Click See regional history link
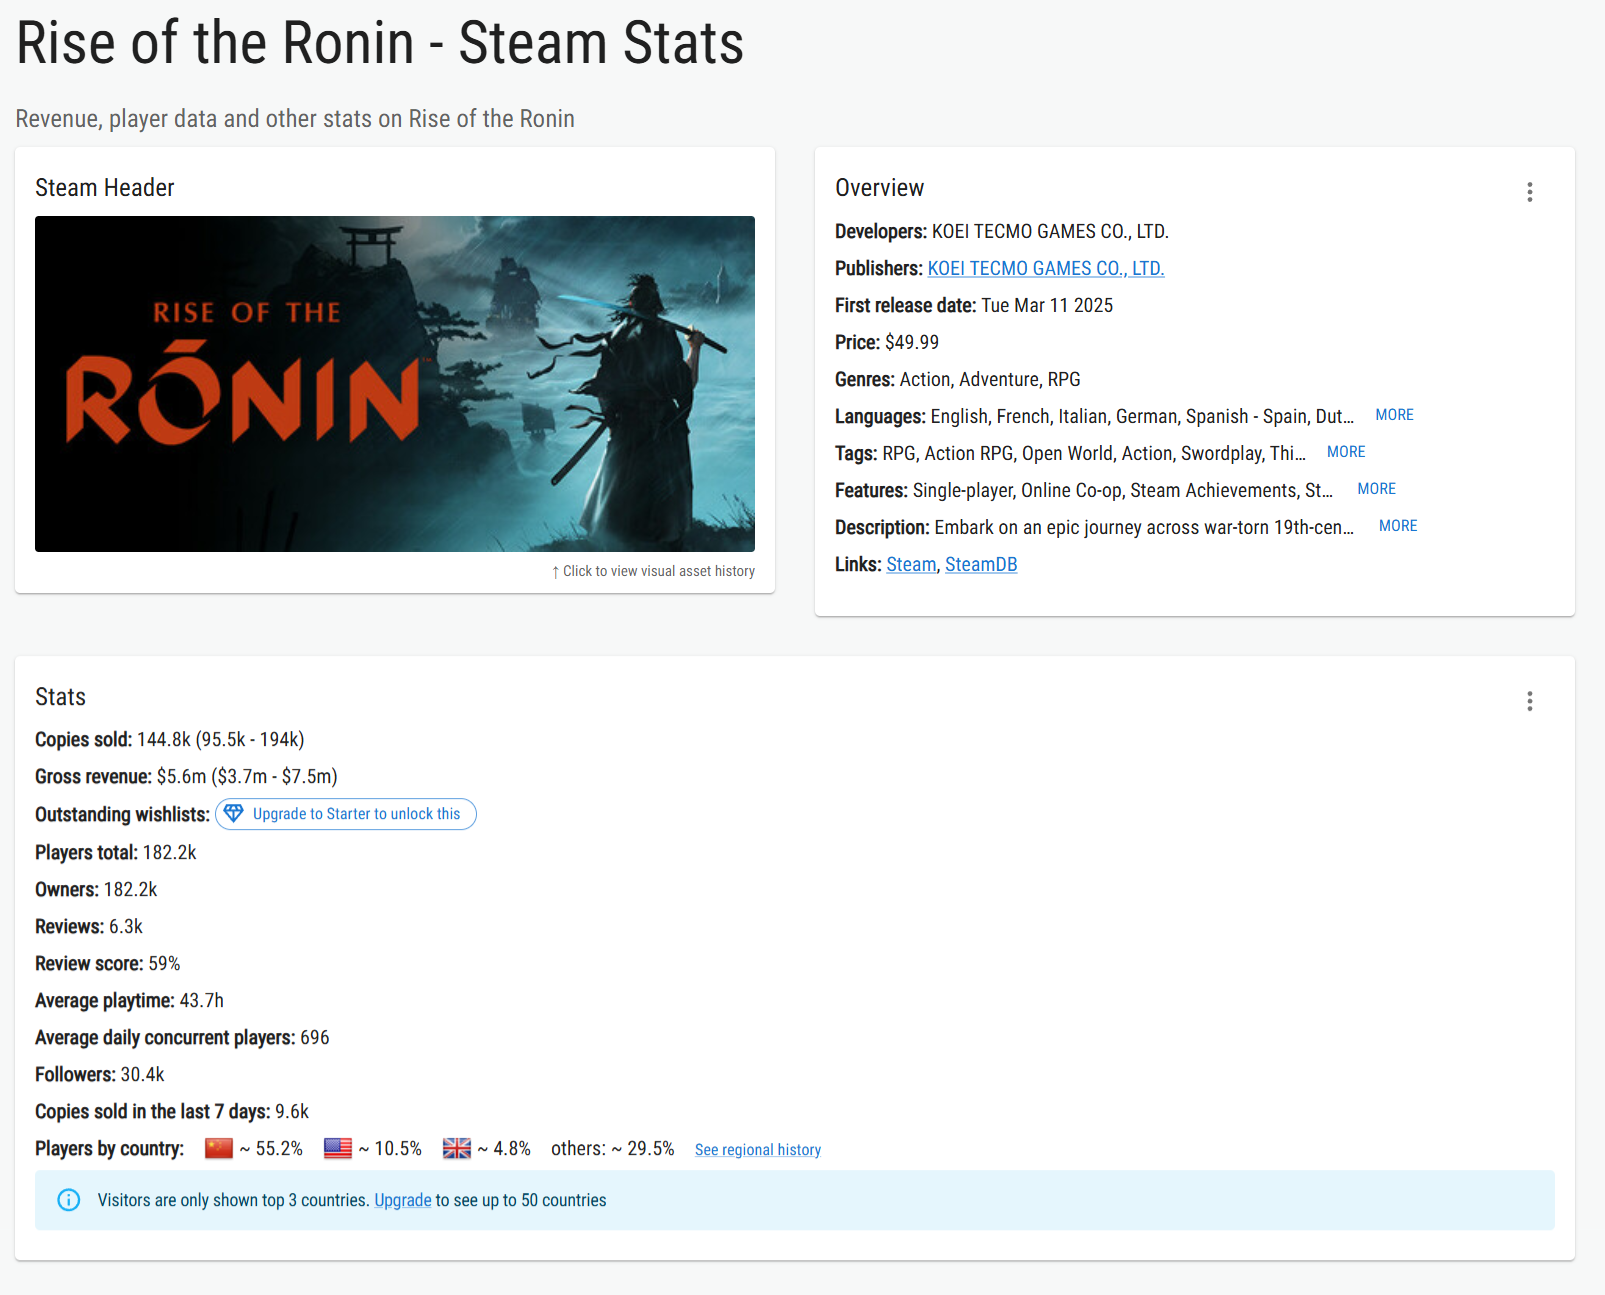This screenshot has height=1295, width=1605. pos(758,1150)
